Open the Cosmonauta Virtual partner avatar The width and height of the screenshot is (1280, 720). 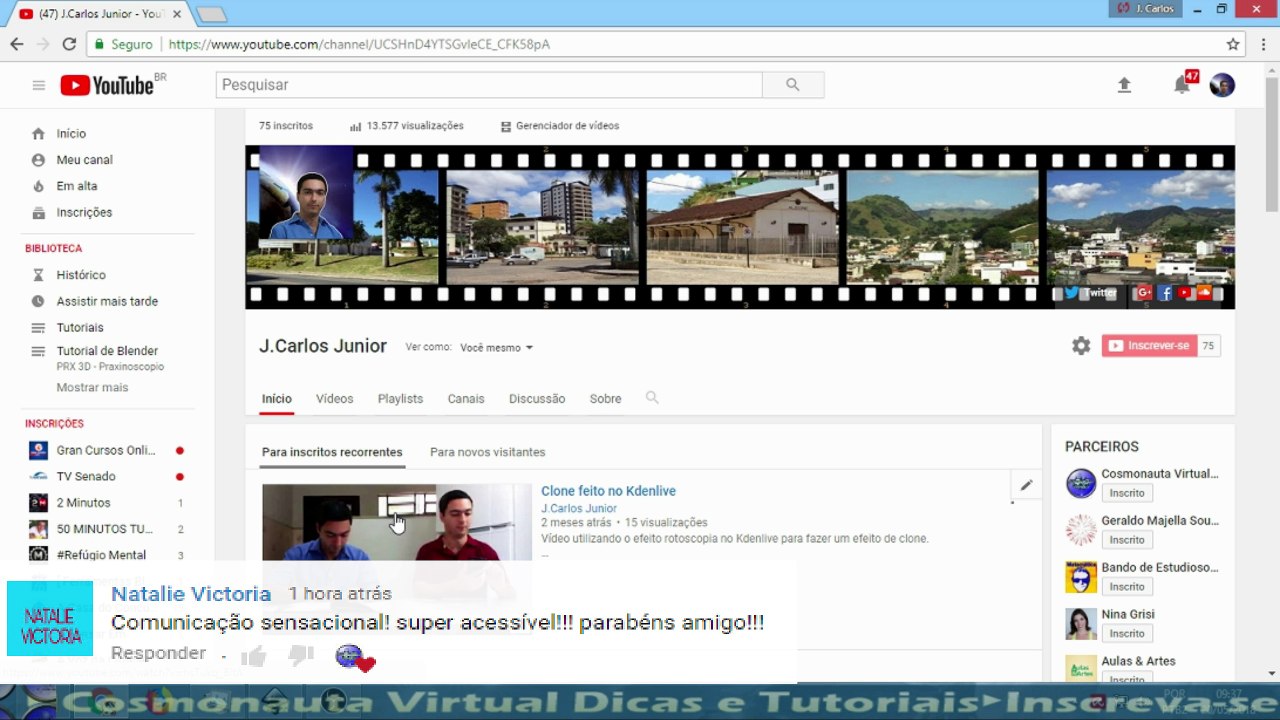pos(1081,483)
